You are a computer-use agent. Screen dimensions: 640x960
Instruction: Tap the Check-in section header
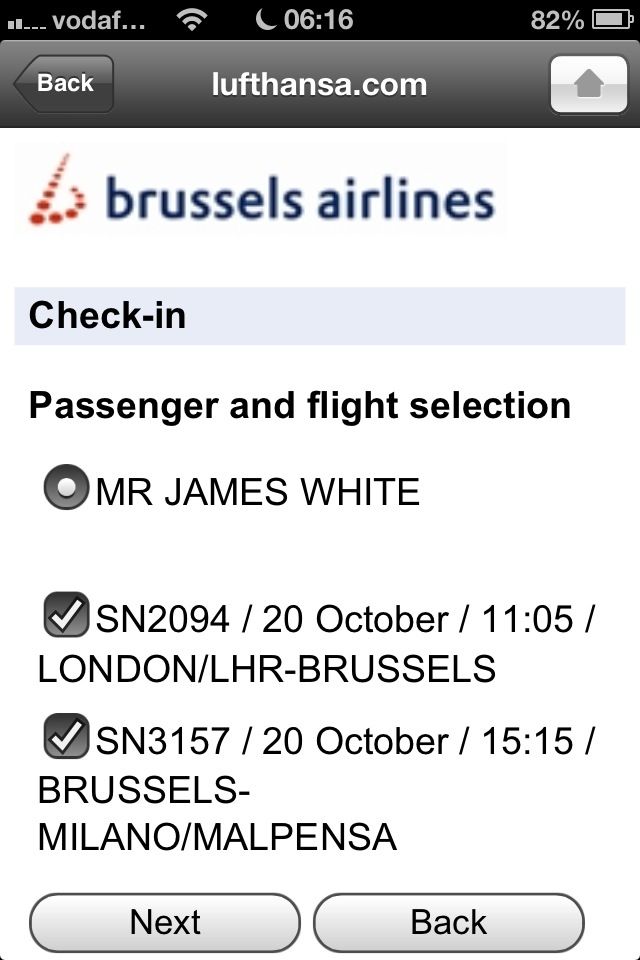point(320,316)
